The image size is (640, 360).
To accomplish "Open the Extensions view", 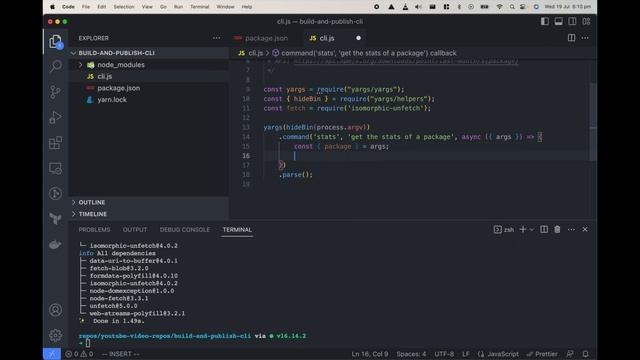I will pyautogui.click(x=56, y=143).
